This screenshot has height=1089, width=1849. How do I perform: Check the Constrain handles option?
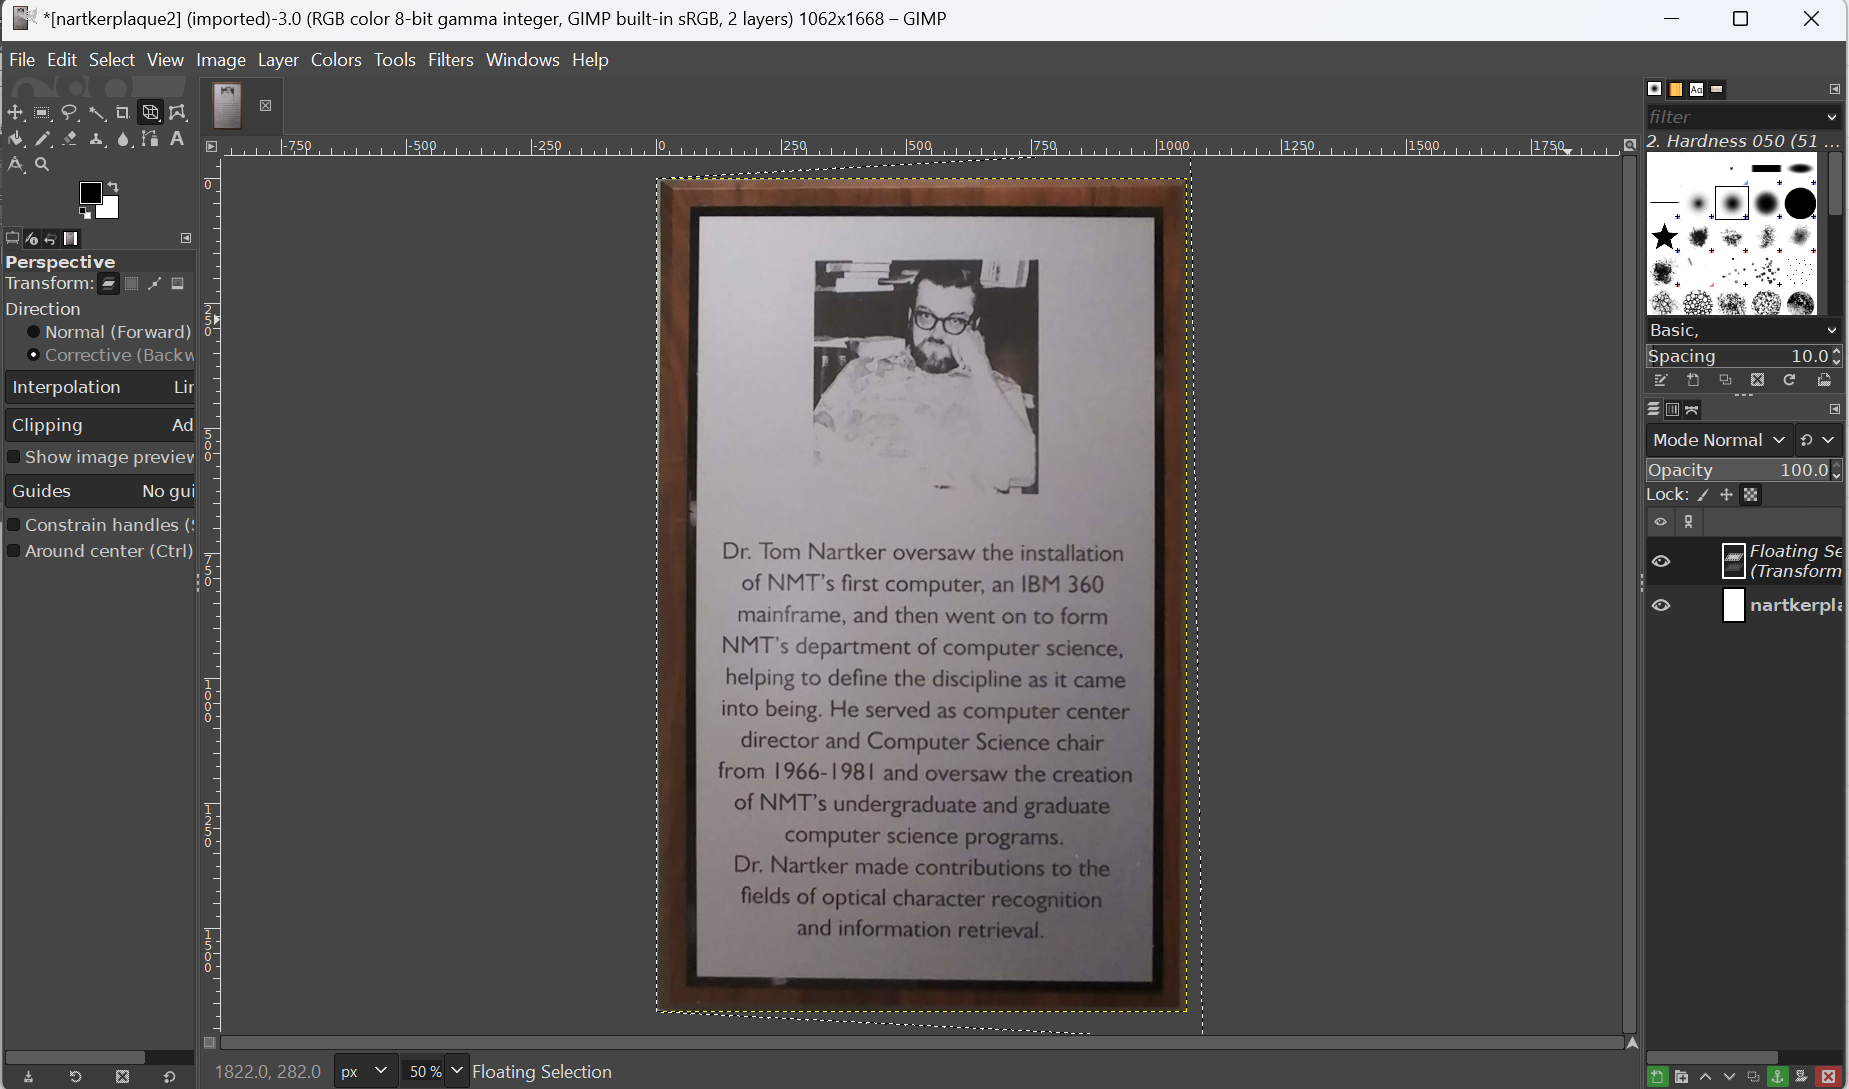pyautogui.click(x=14, y=525)
